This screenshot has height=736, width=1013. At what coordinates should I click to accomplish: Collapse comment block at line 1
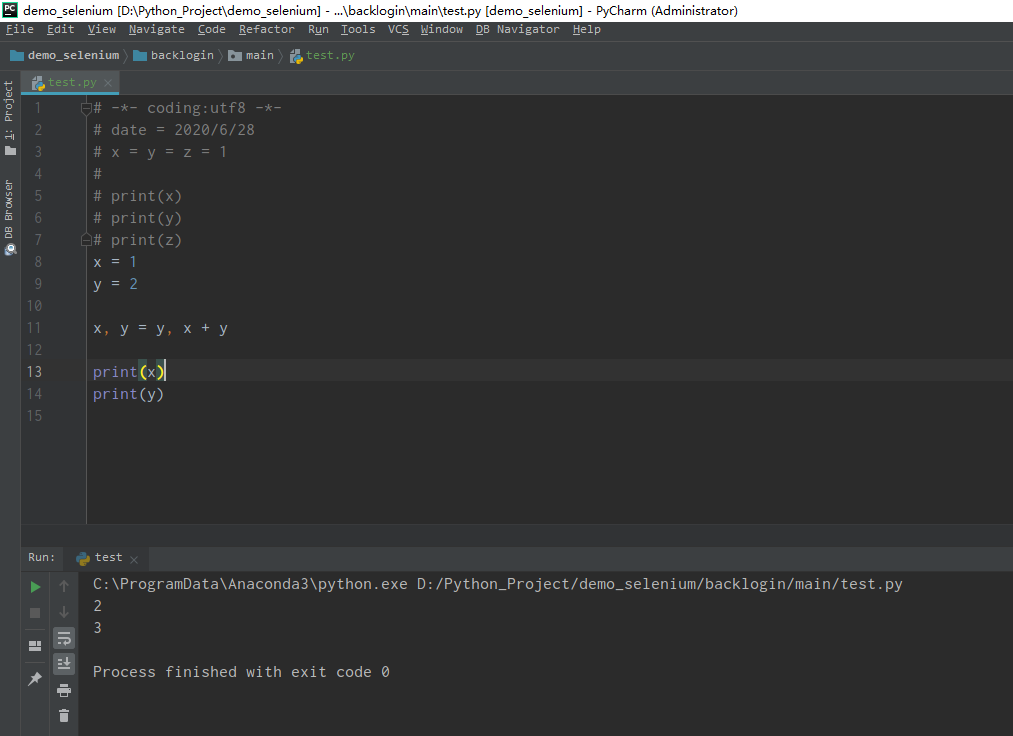click(x=86, y=108)
